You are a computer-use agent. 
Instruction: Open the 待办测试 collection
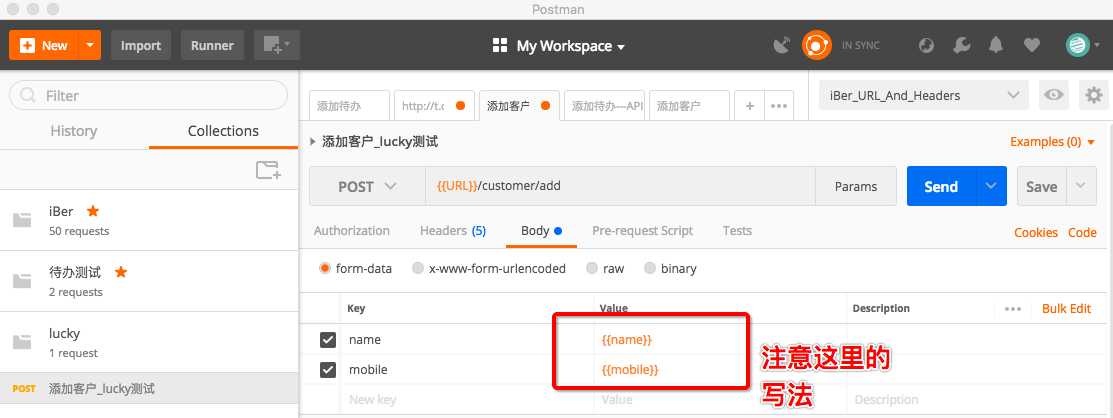[x=149, y=281]
